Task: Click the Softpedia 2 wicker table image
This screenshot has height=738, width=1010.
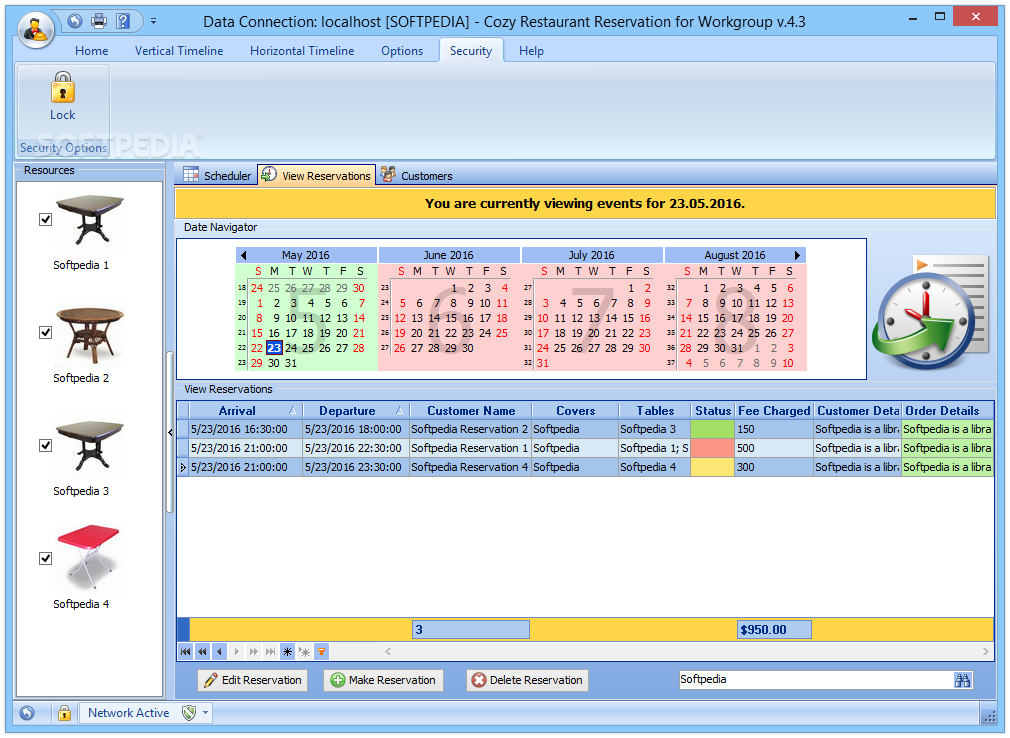Action: 90,335
